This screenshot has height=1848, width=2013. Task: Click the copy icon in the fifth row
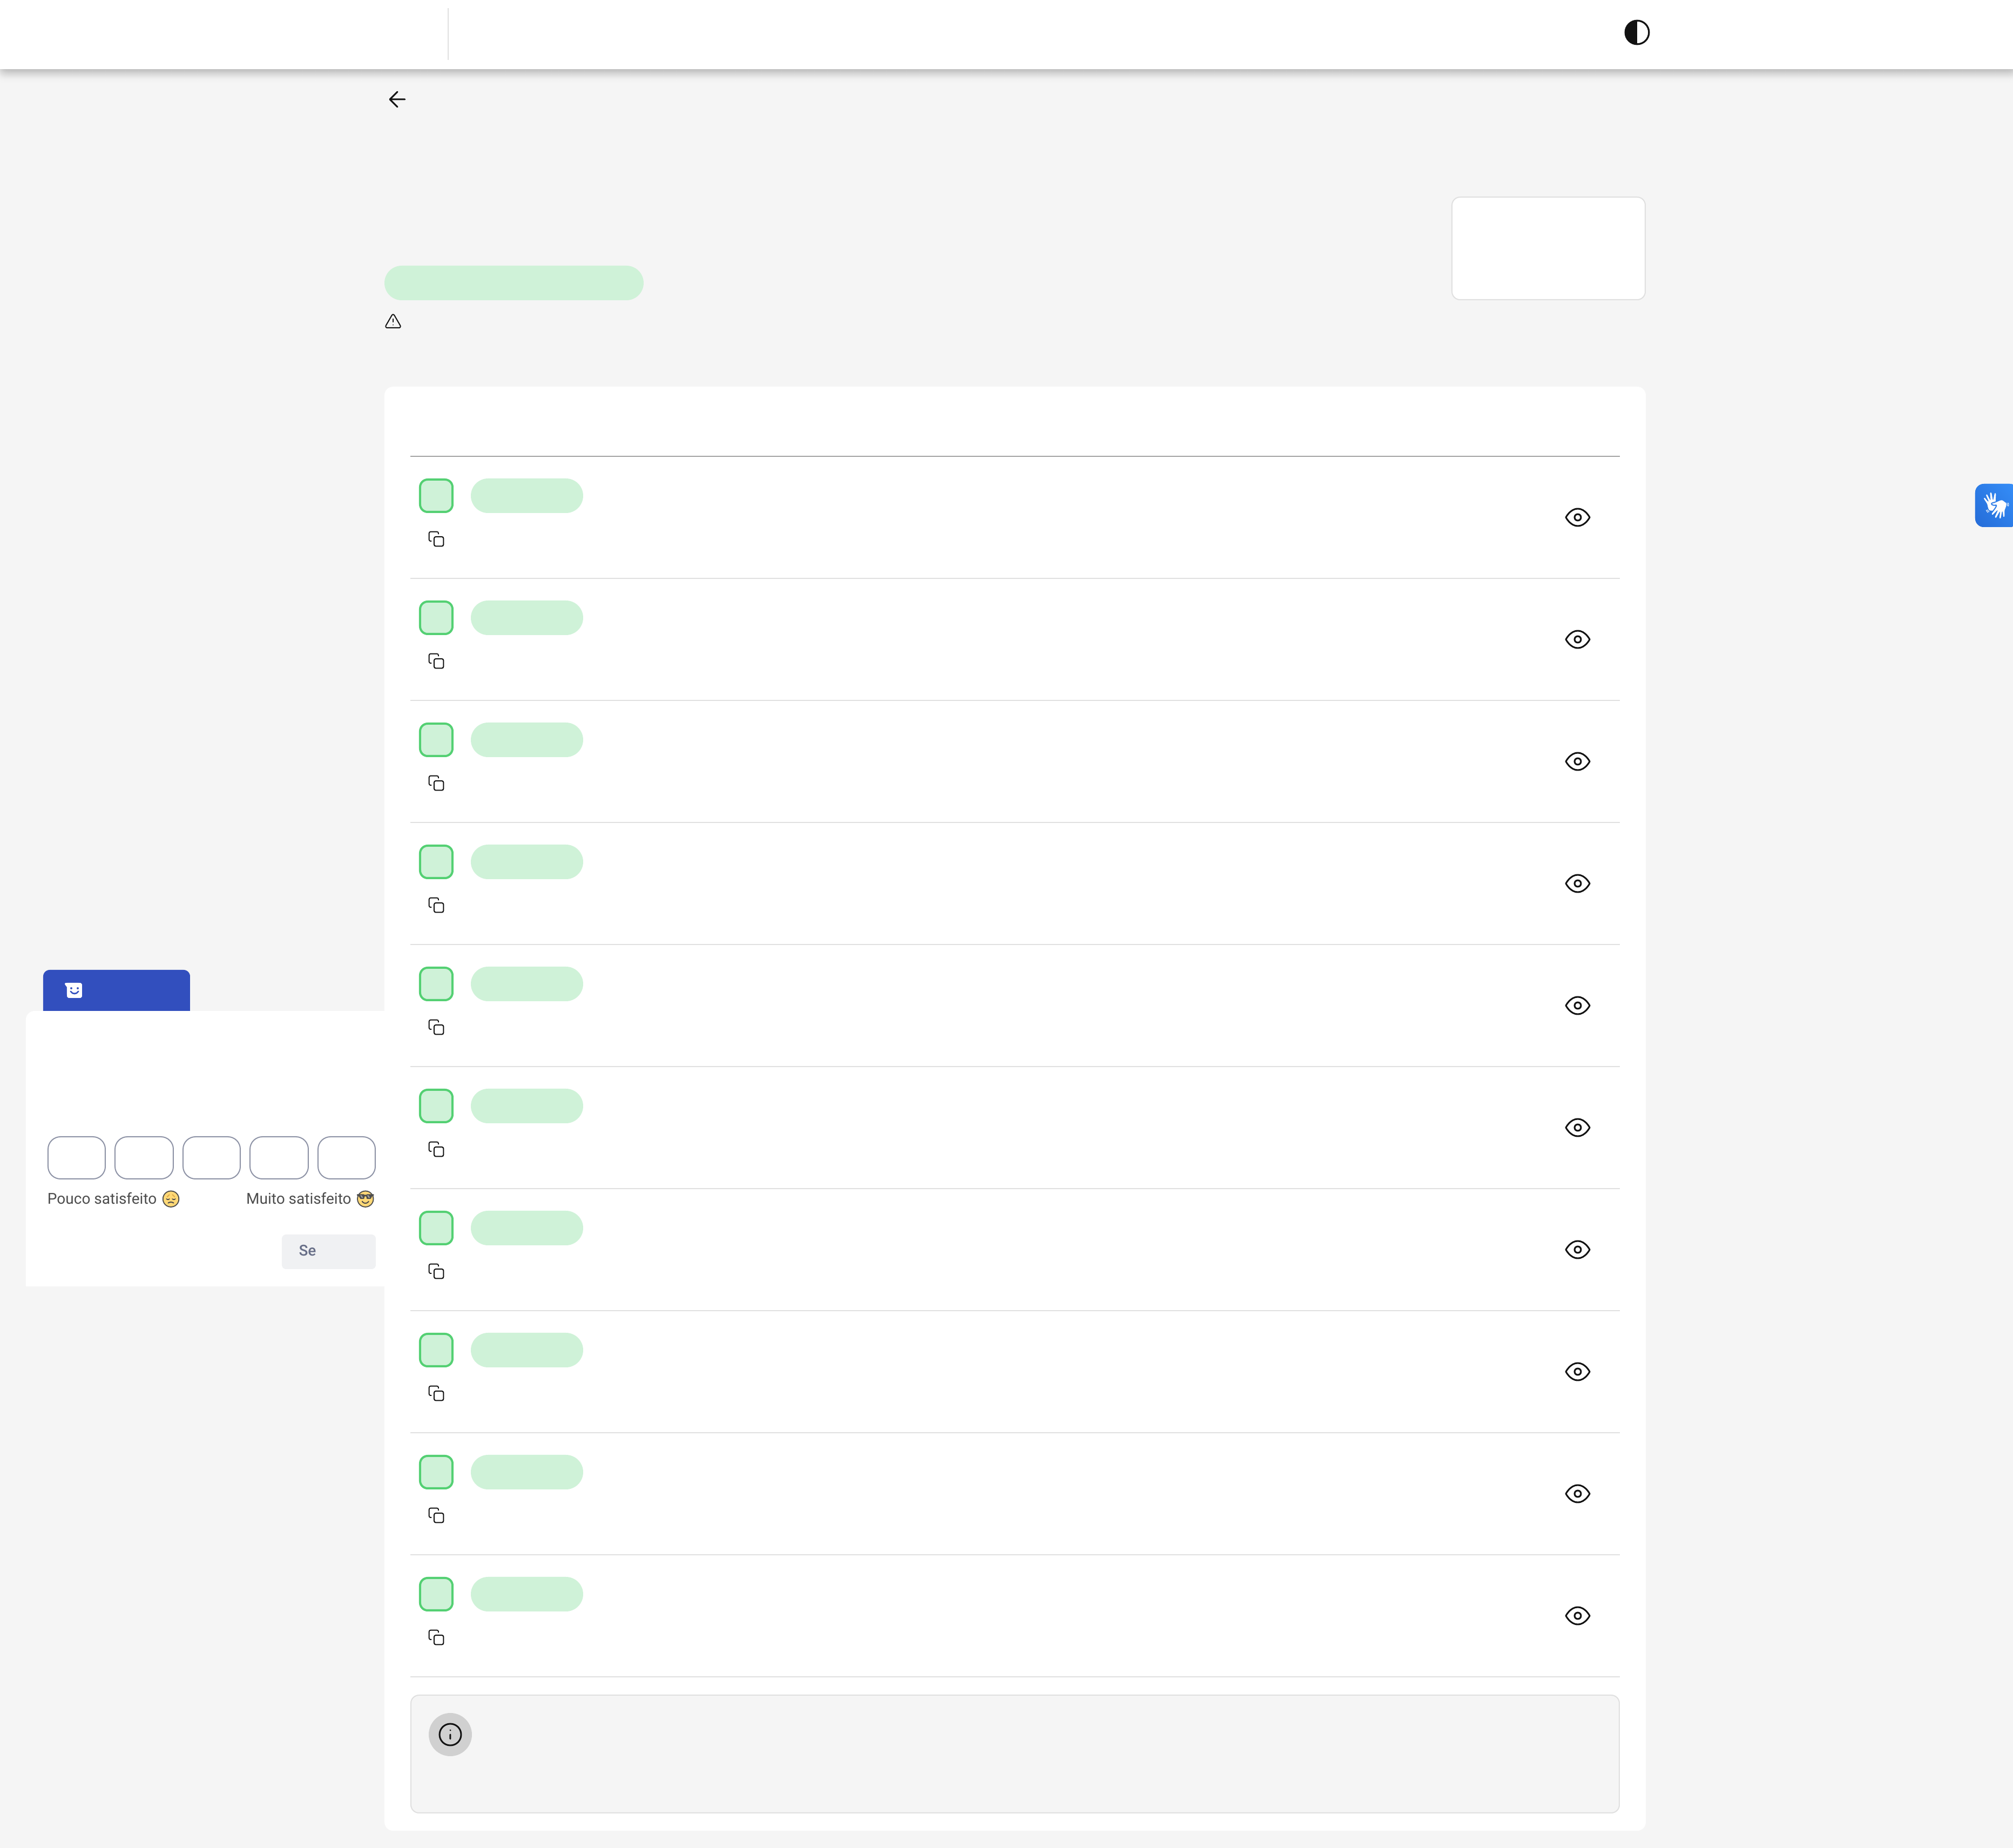pyautogui.click(x=436, y=1027)
